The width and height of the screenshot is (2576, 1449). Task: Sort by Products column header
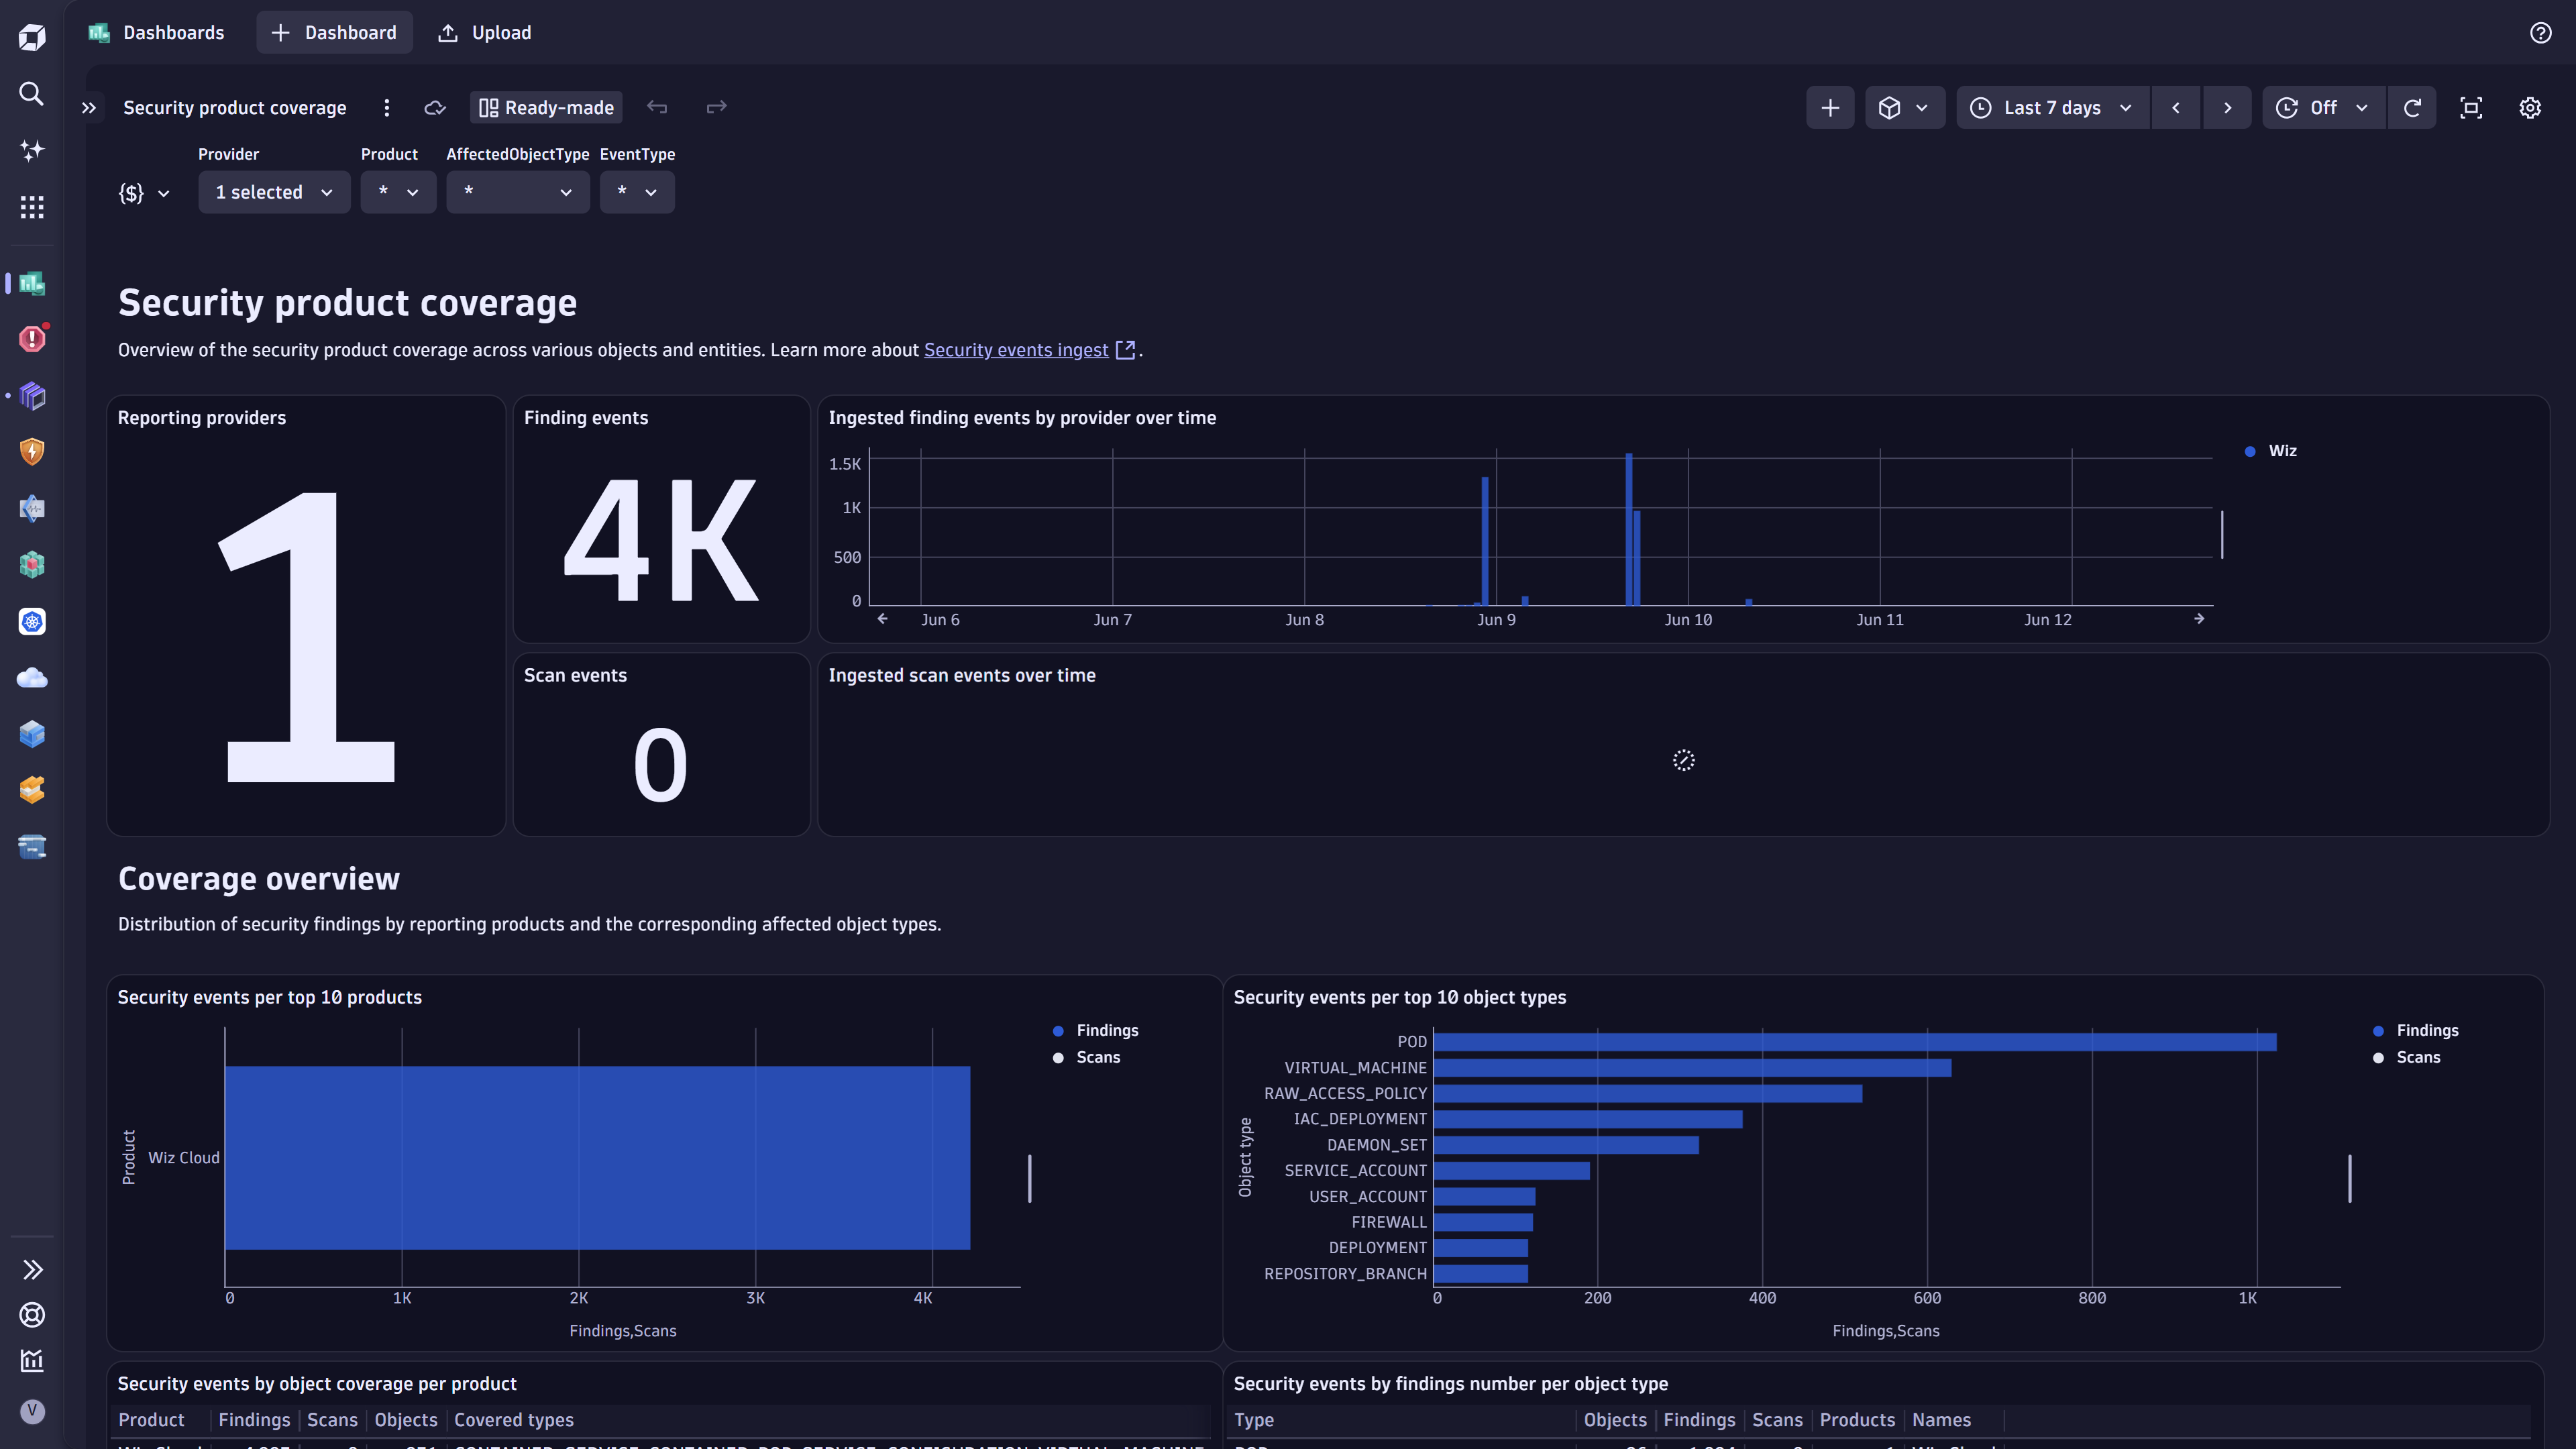(1857, 1421)
